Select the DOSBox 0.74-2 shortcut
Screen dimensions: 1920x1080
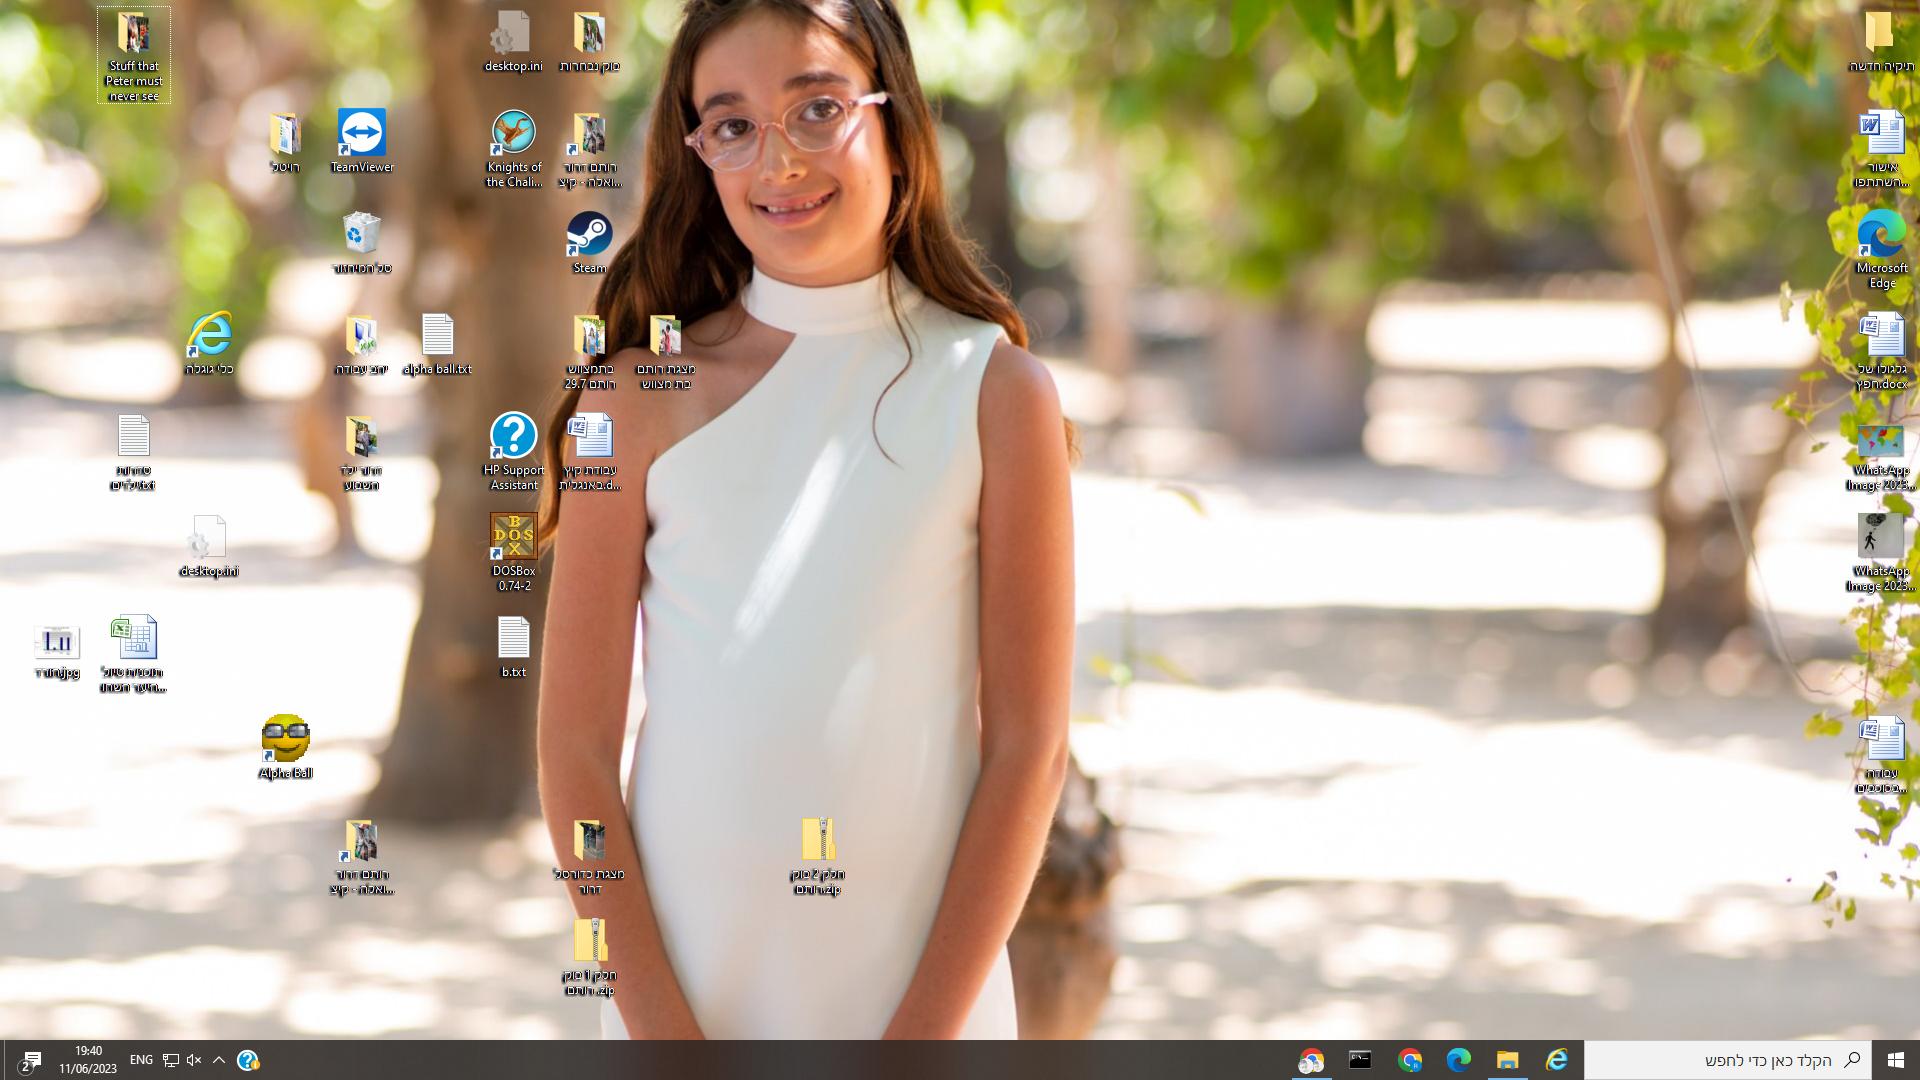[514, 553]
